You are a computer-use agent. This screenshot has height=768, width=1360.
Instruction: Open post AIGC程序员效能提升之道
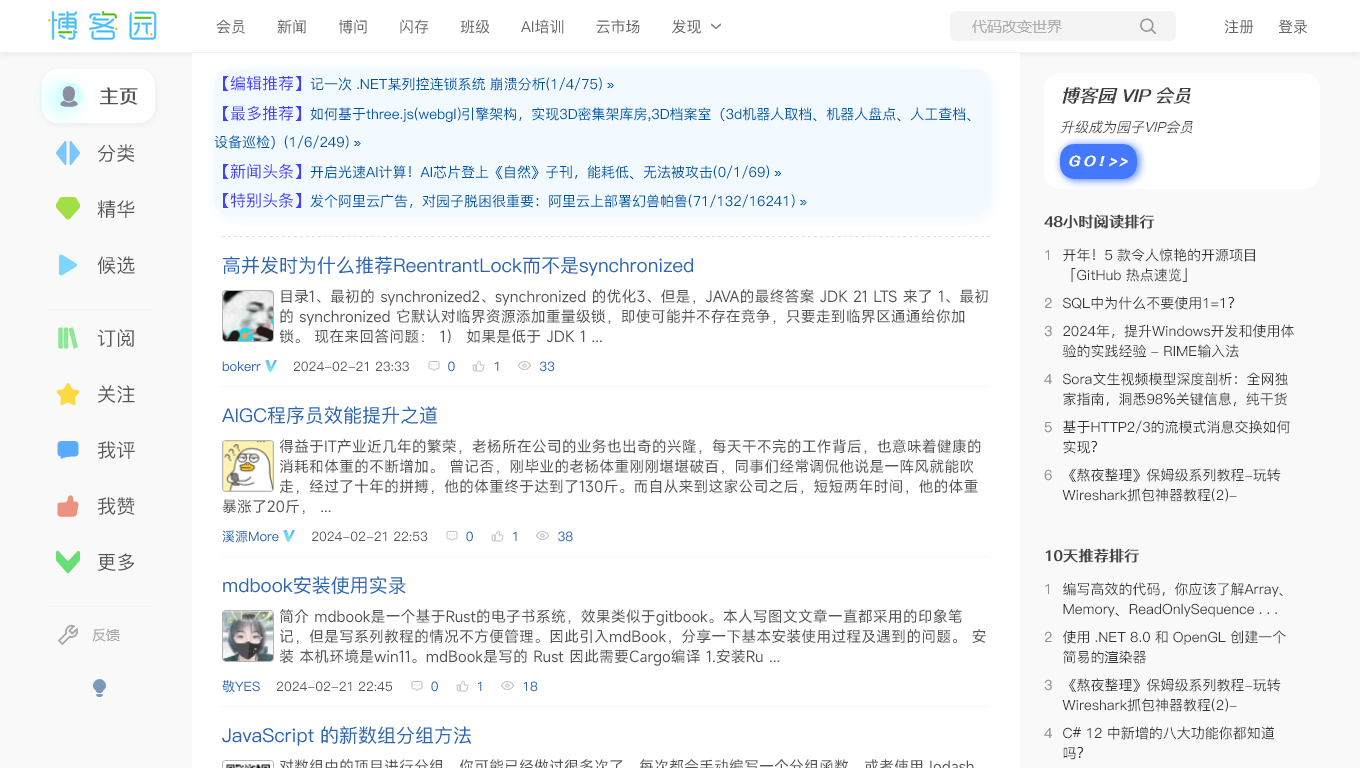[330, 415]
